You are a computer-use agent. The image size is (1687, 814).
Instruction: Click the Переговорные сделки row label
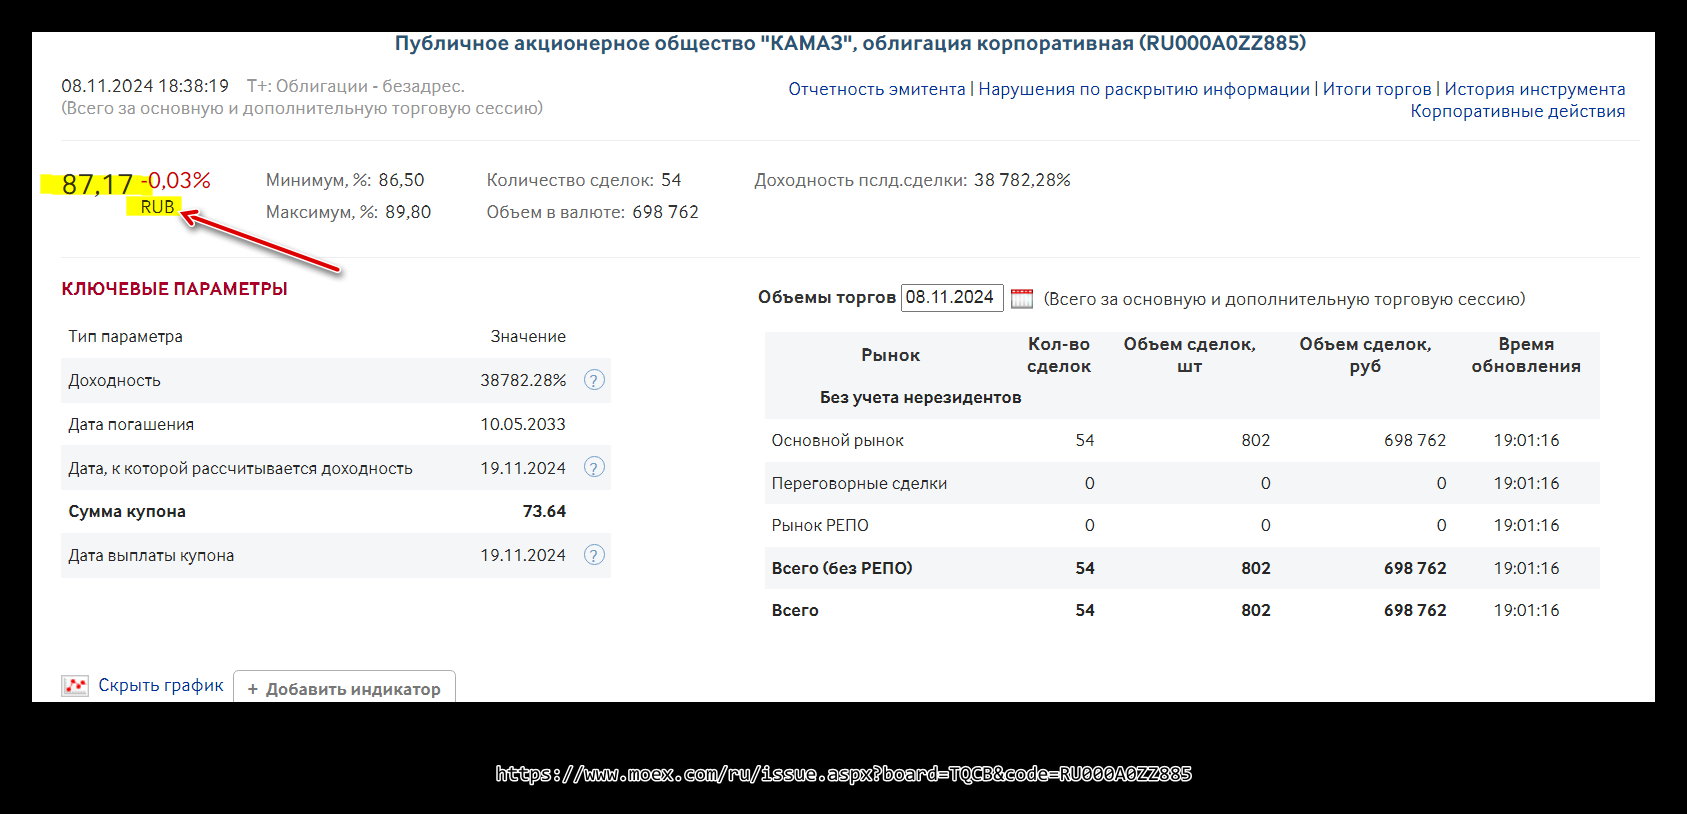click(859, 483)
